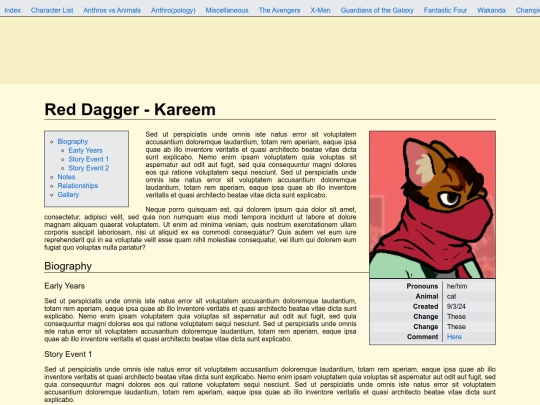Navigate to X-Men page
This screenshot has height=405, width=540.
tap(320, 10)
